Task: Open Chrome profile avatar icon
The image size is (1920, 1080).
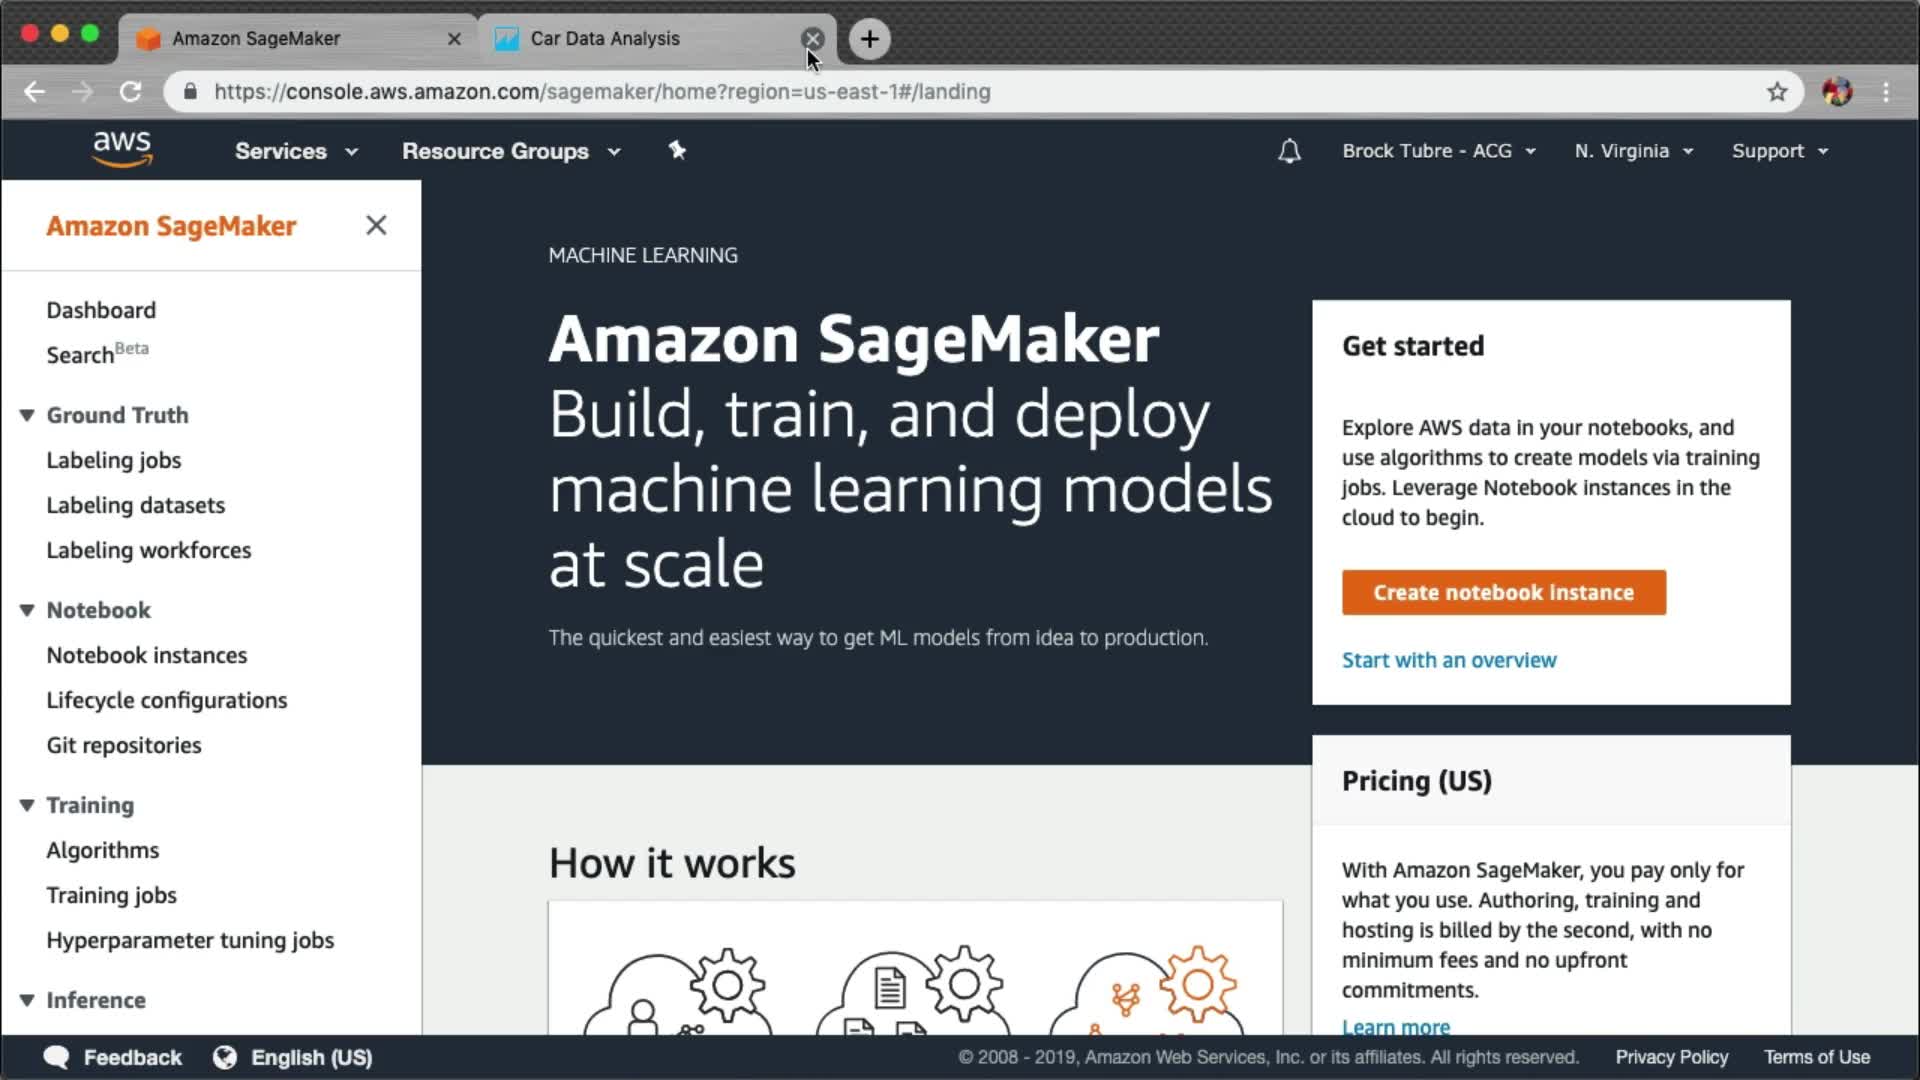Action: tap(1837, 92)
